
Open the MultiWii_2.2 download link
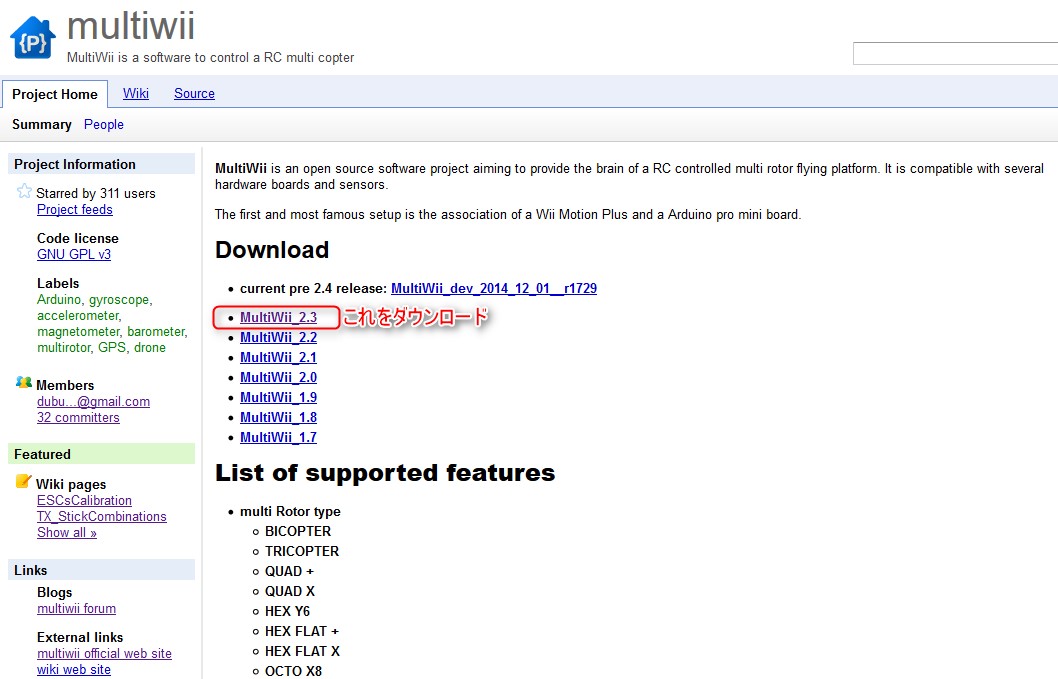click(278, 337)
